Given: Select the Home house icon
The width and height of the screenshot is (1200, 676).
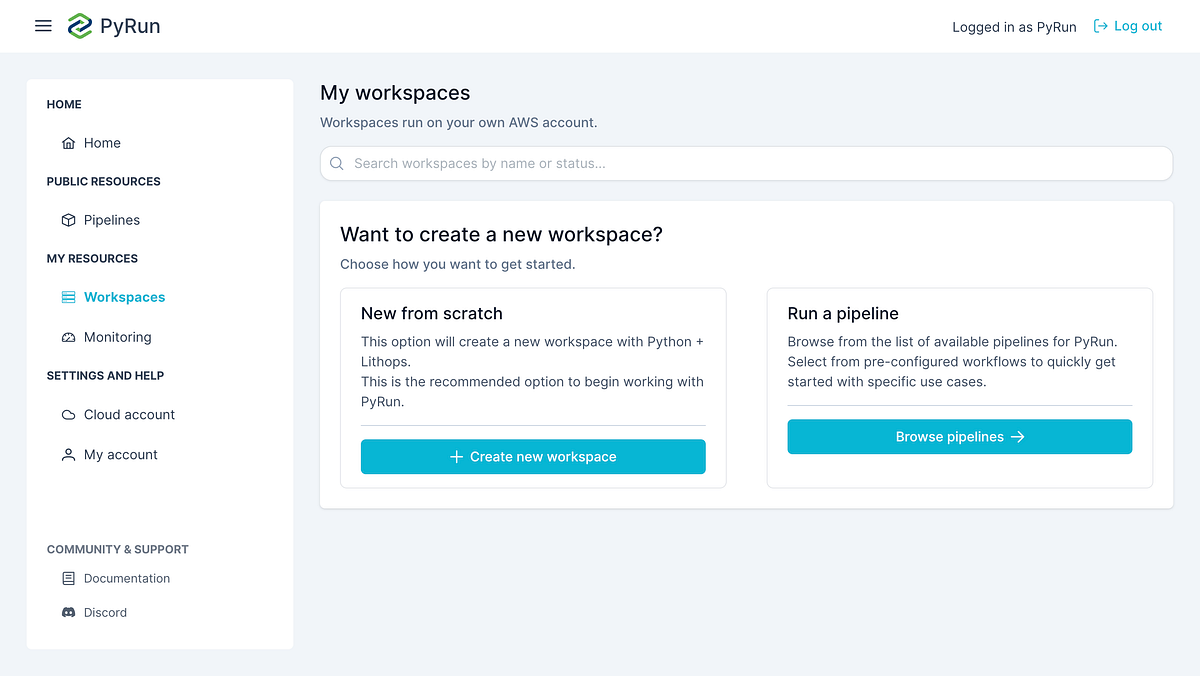Looking at the screenshot, I should tap(68, 142).
